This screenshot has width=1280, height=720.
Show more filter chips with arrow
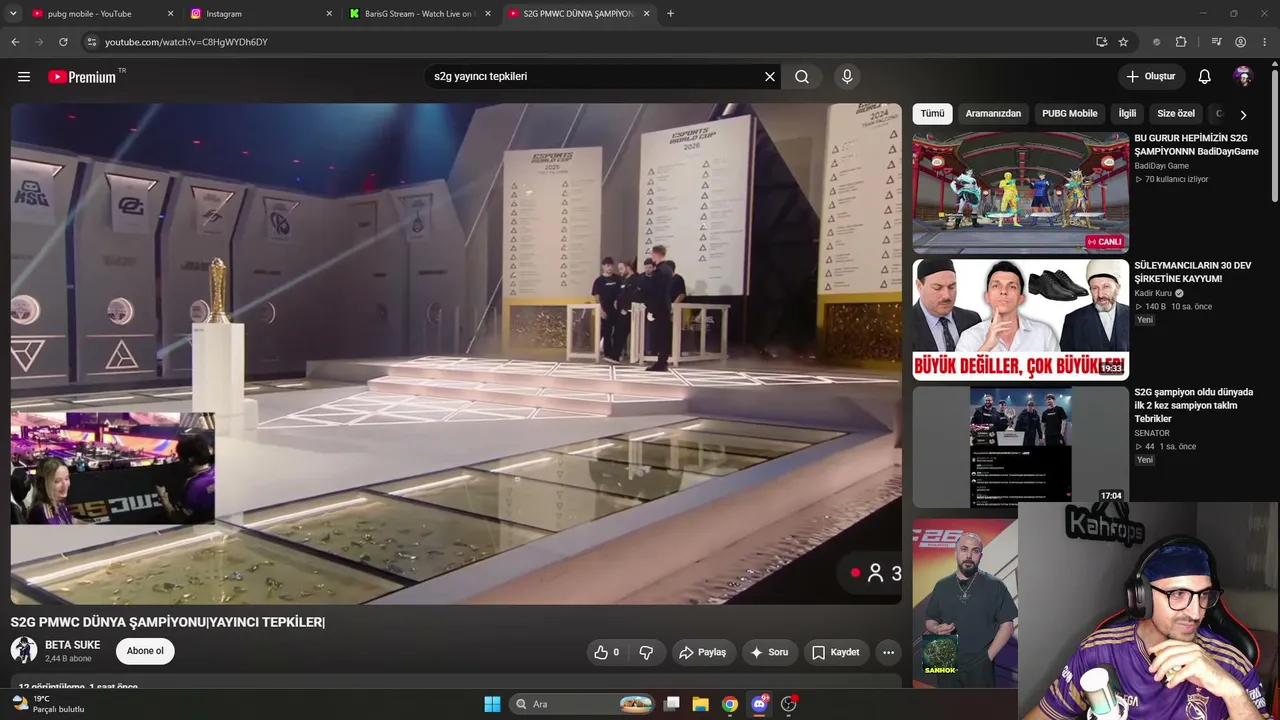point(1243,114)
